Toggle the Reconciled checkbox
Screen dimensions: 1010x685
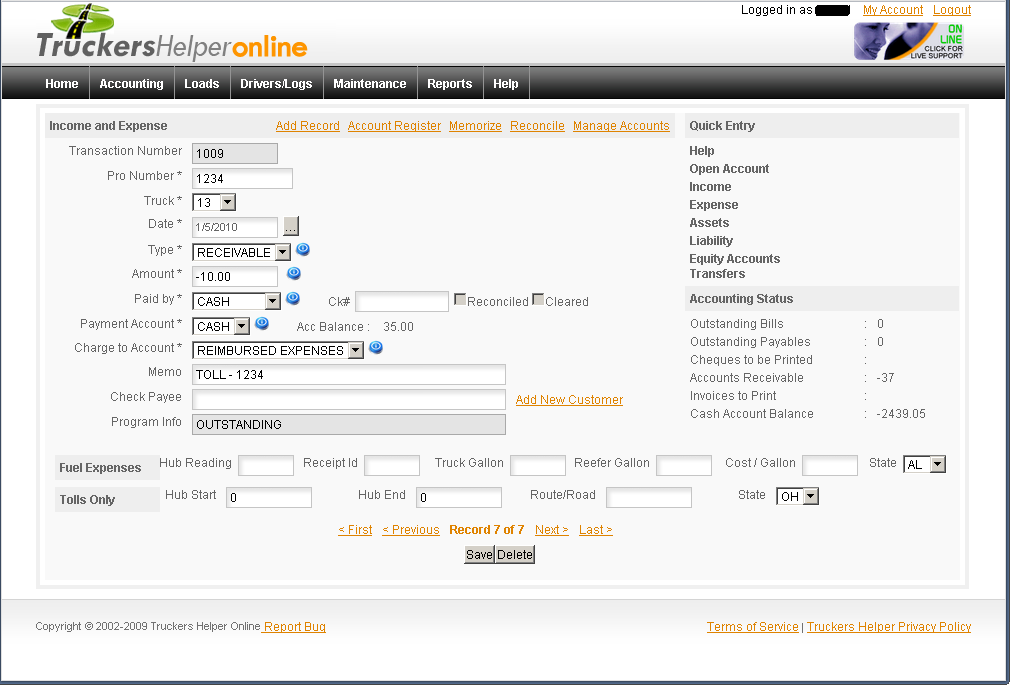pos(460,300)
